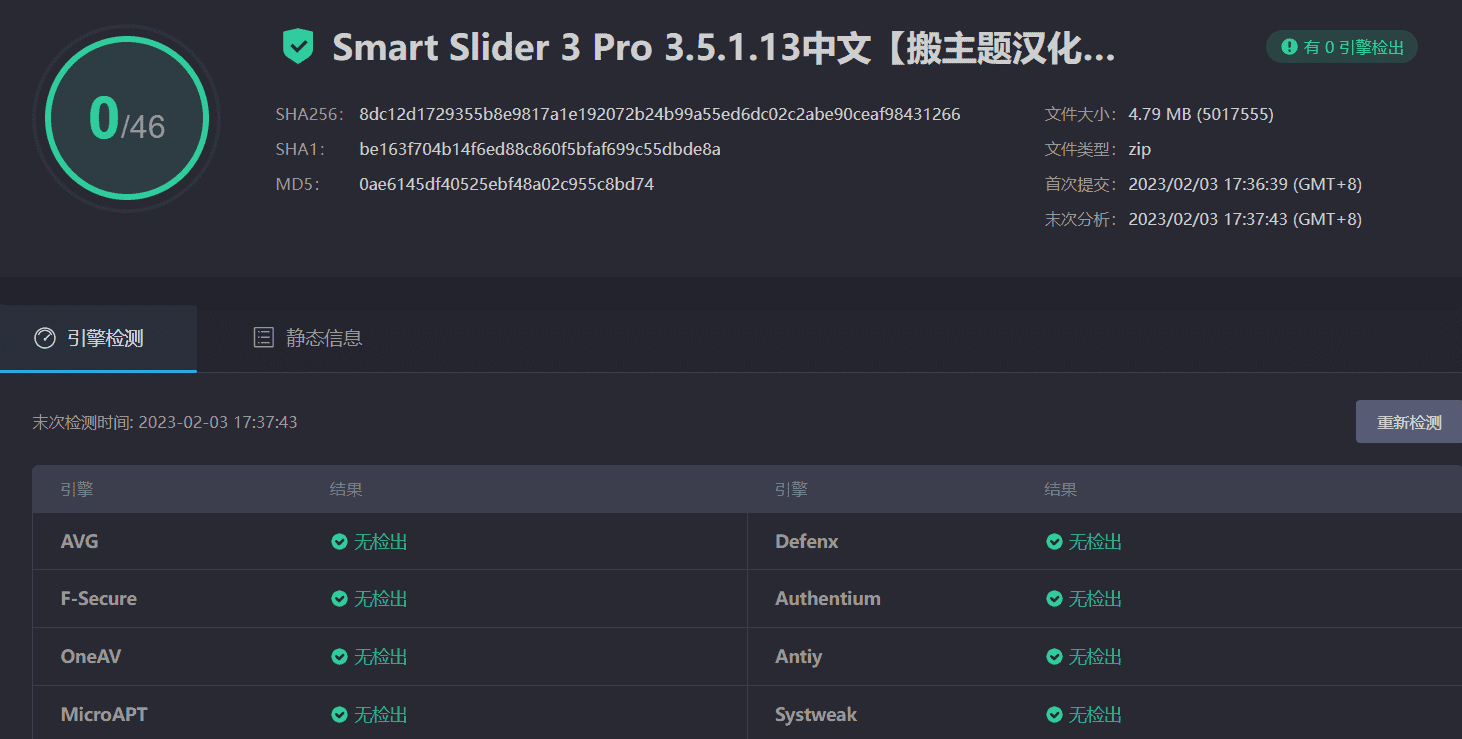Click the green check icon in MicroAPT row
The image size is (1462, 739).
[340, 715]
